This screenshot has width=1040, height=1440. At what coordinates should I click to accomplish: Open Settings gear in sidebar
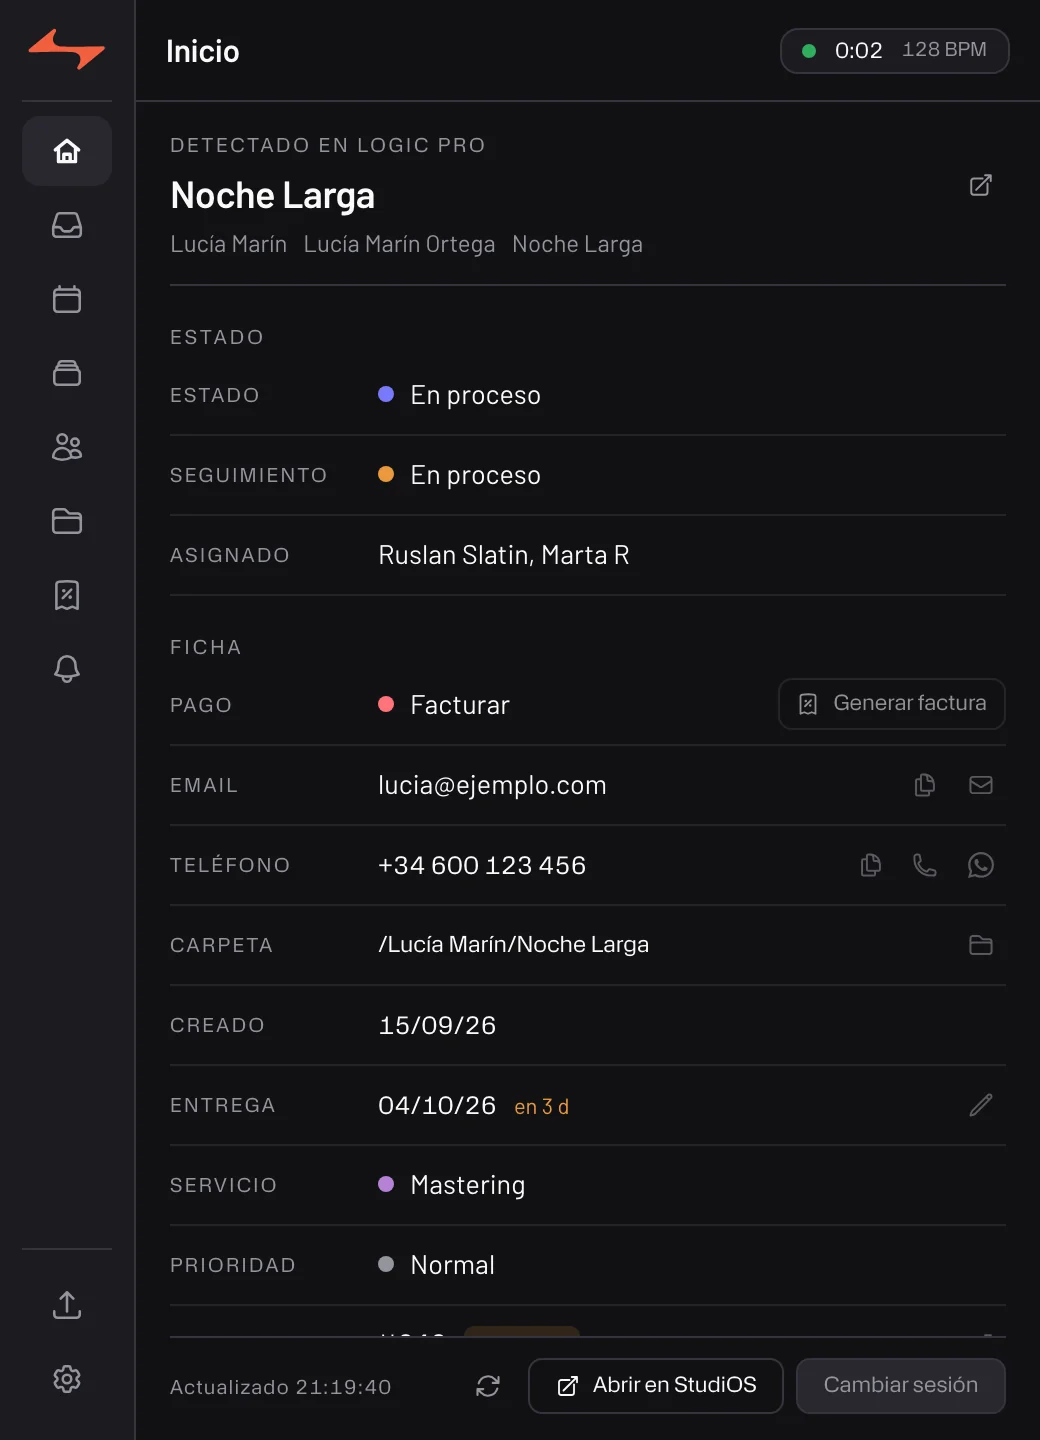tap(67, 1379)
